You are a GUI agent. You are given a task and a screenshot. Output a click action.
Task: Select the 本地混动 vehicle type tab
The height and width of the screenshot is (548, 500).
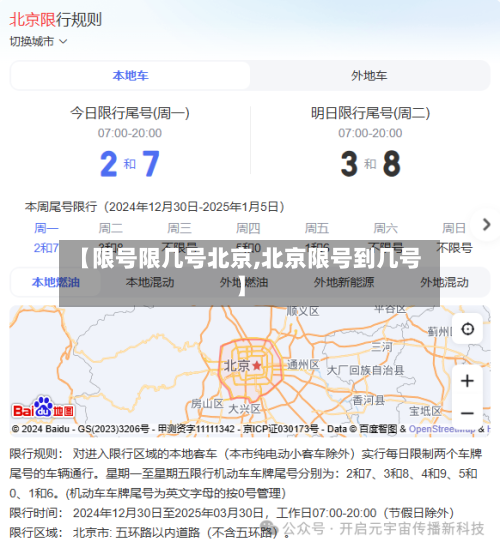[150, 282]
